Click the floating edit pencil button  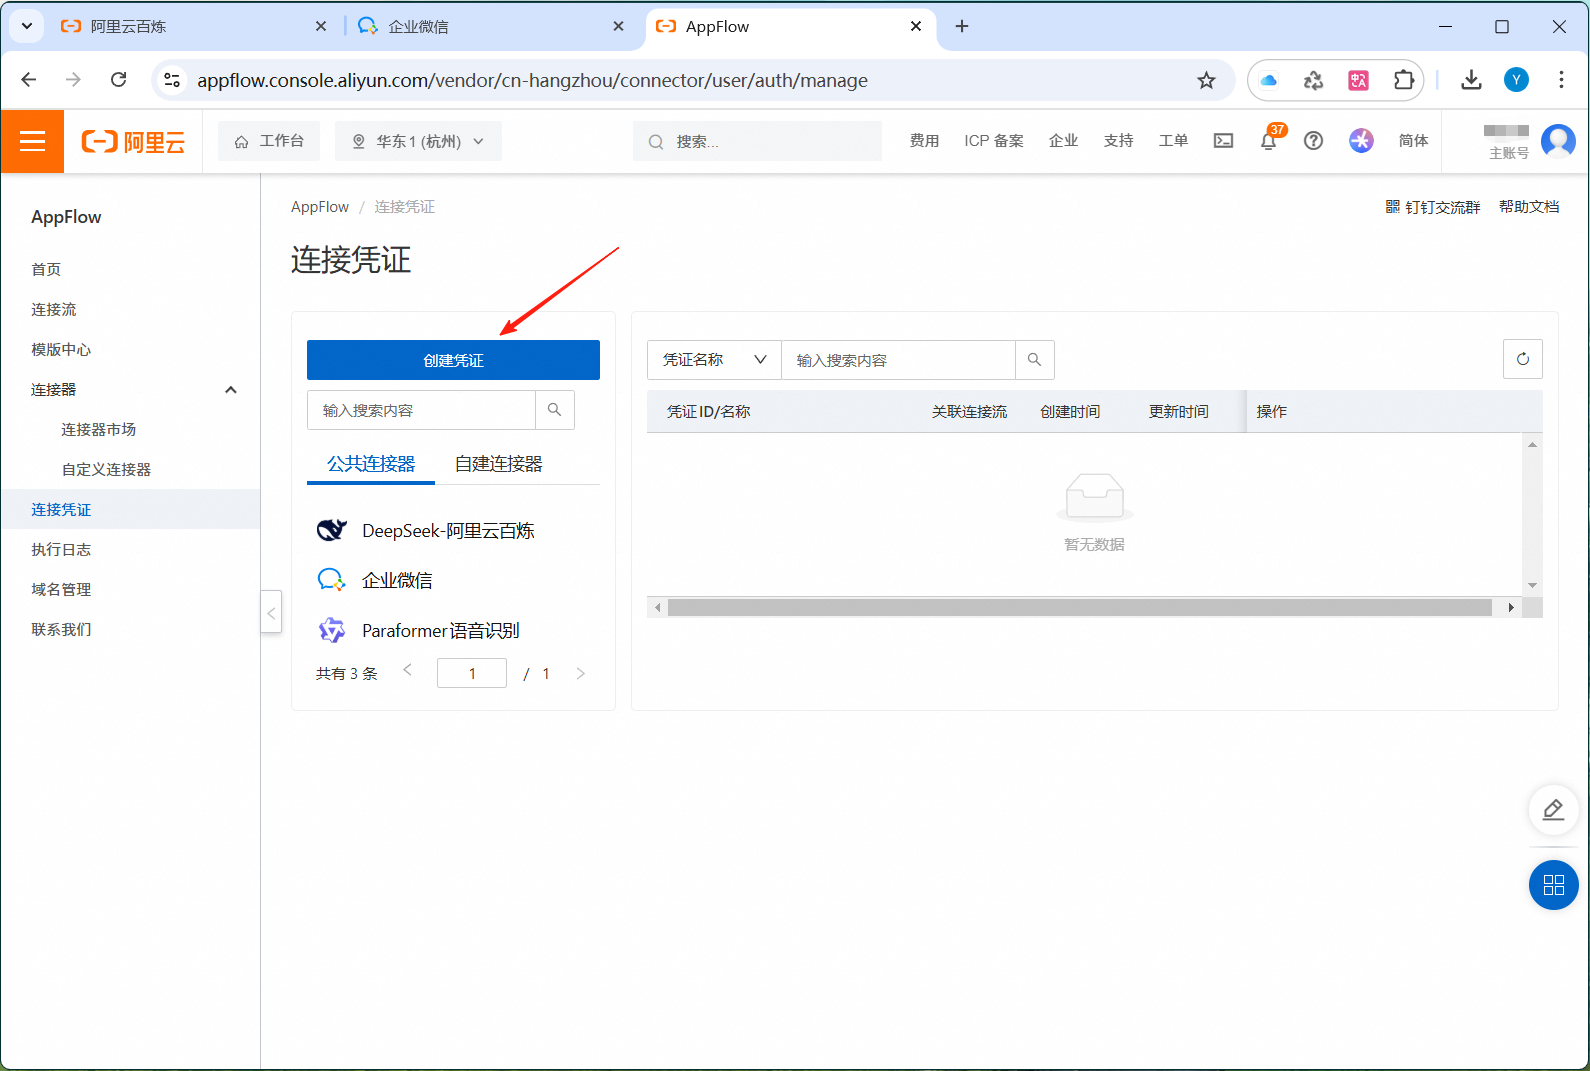point(1554,809)
